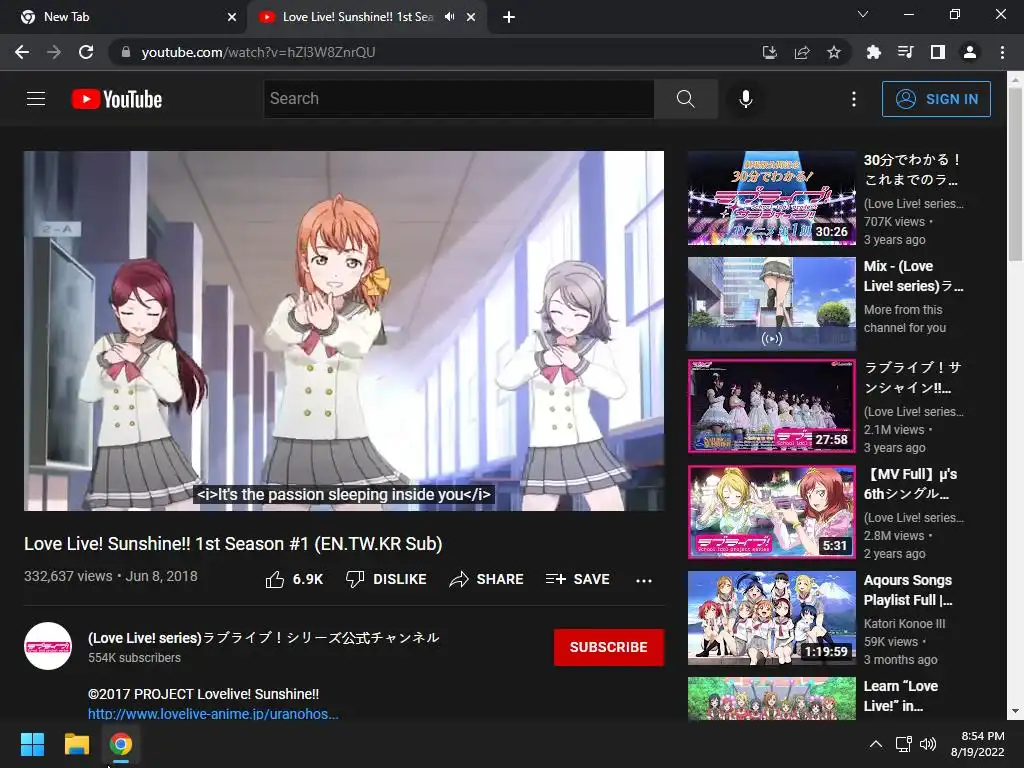The height and width of the screenshot is (768, 1024).
Task: Click the '332,637 views' text
Action: (68, 576)
